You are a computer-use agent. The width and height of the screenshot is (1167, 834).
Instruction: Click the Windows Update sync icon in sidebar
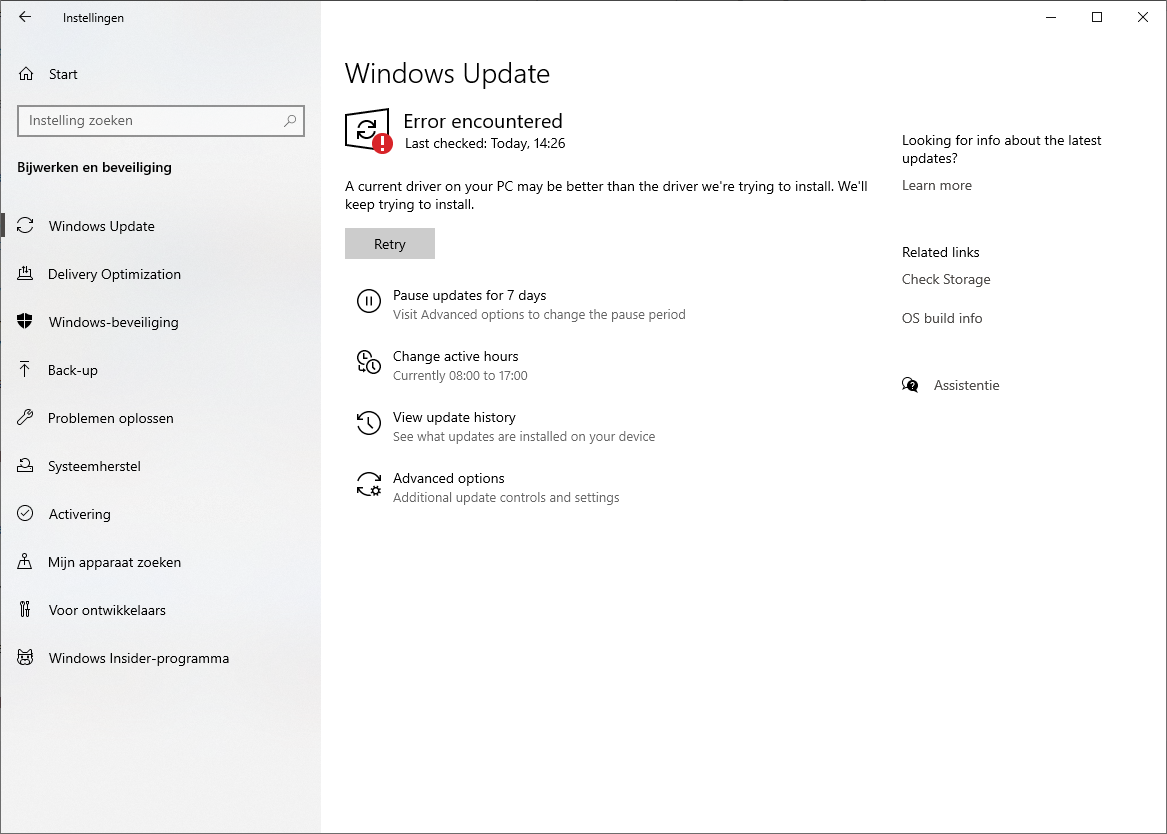(x=25, y=225)
